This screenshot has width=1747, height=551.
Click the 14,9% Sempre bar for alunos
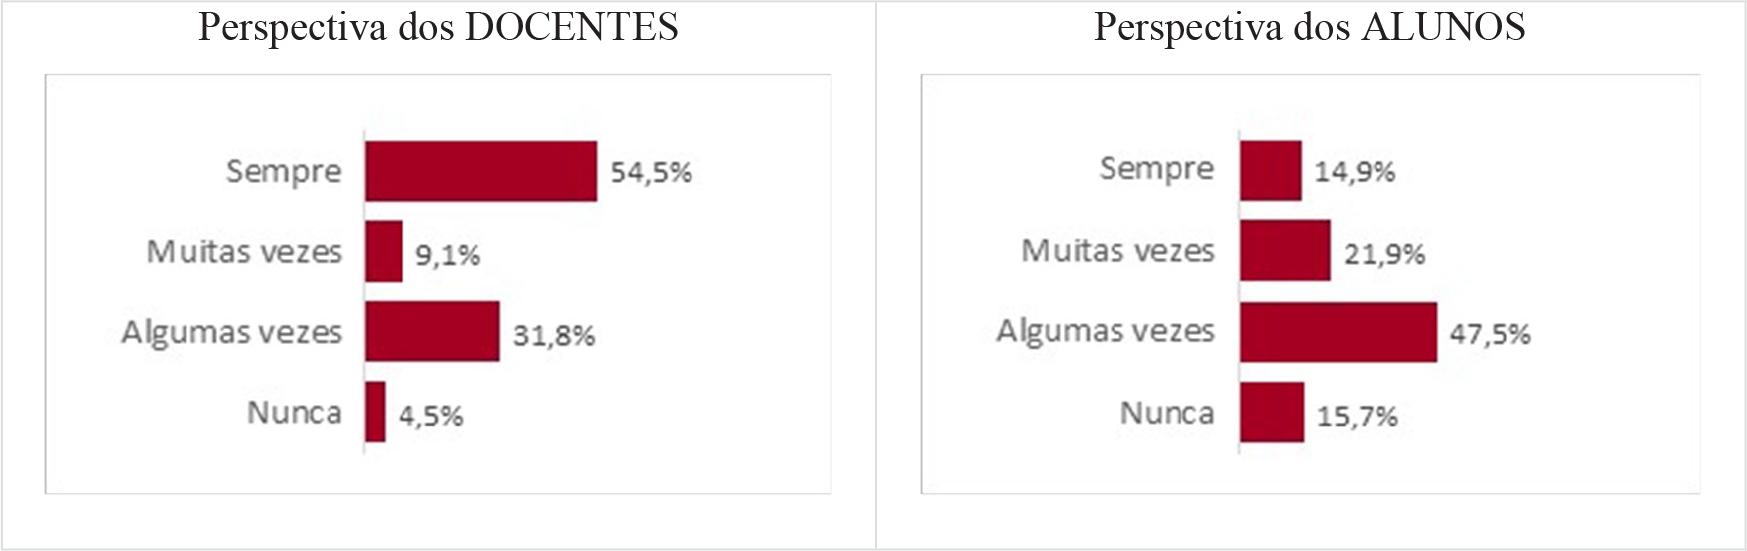pos(1270,171)
